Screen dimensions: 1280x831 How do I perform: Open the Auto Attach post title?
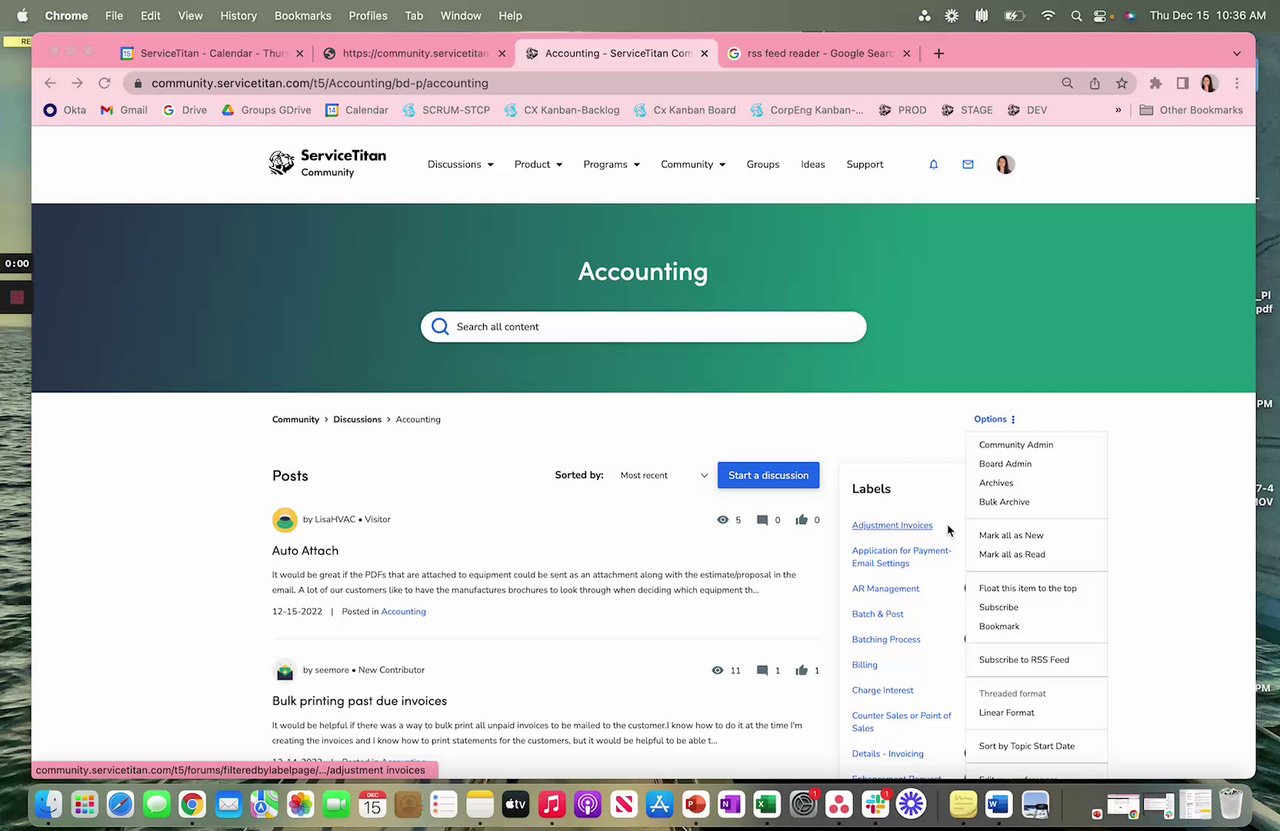(305, 550)
